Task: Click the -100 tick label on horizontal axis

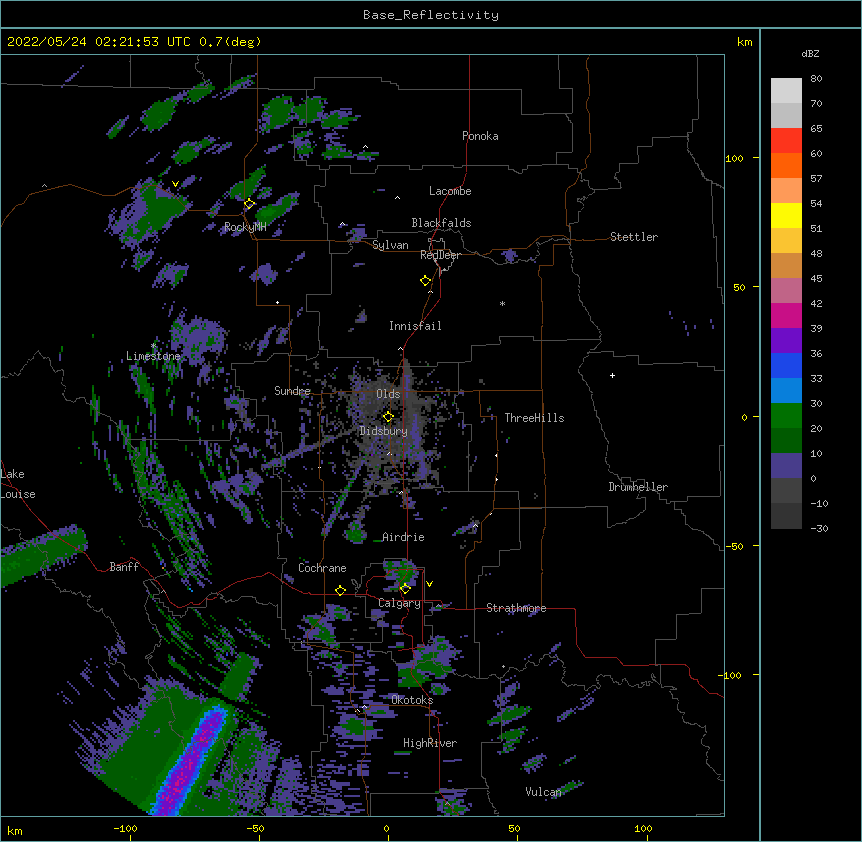Action: 125,828
